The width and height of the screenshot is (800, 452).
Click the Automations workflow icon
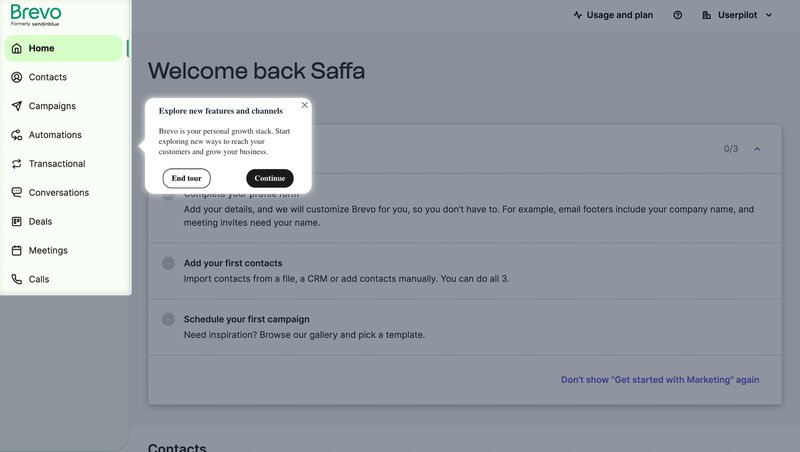click(17, 135)
